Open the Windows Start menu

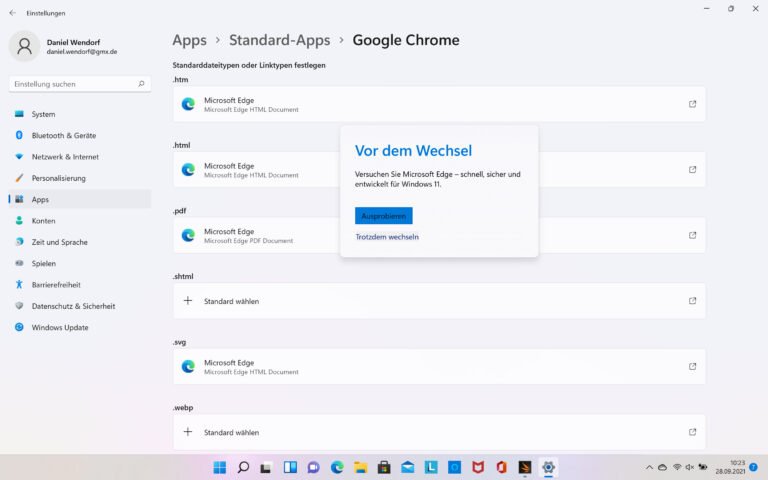(220, 467)
